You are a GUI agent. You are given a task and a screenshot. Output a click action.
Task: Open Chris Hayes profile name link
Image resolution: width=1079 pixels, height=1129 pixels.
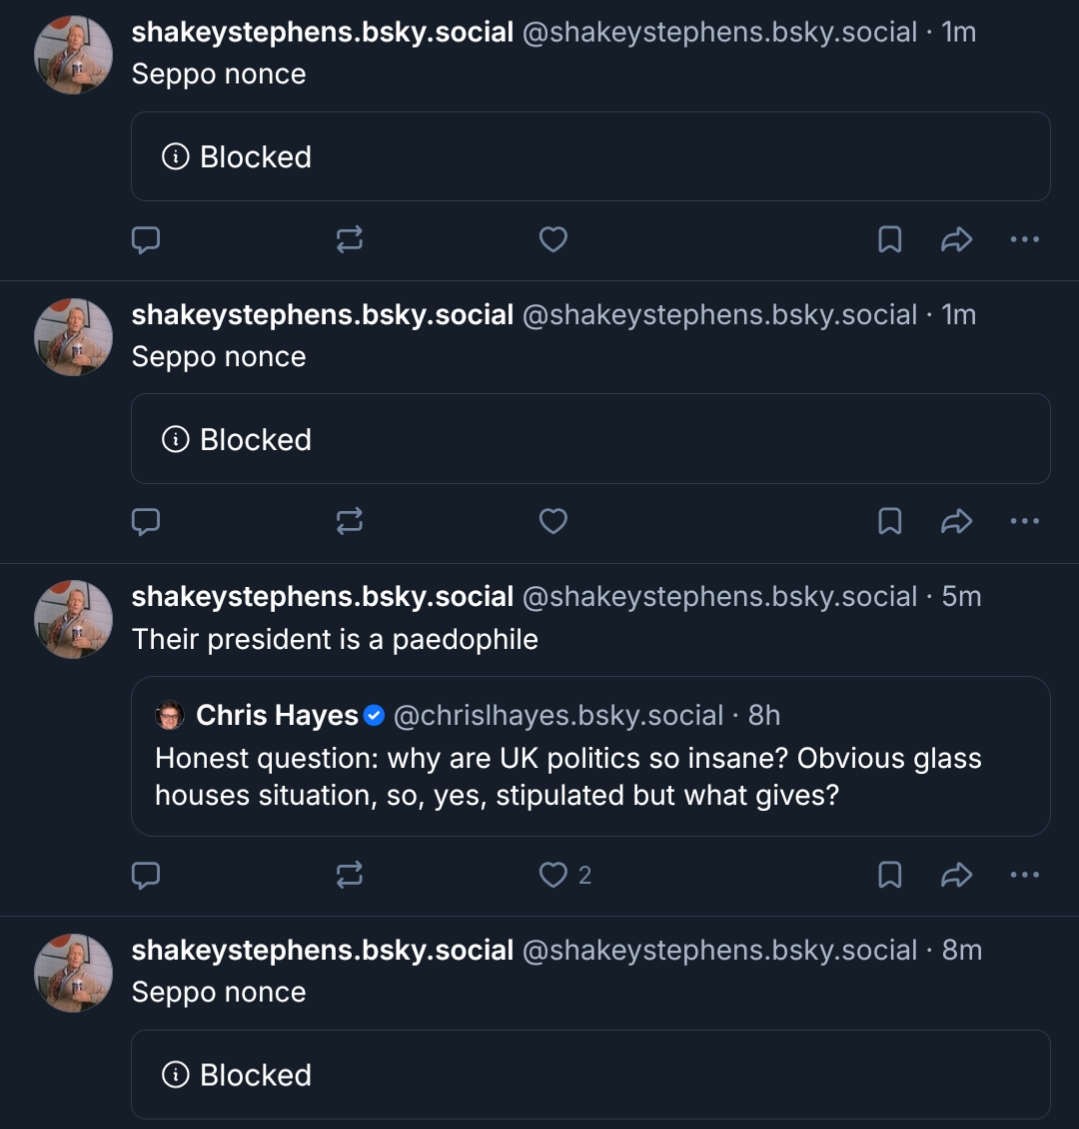coord(277,716)
